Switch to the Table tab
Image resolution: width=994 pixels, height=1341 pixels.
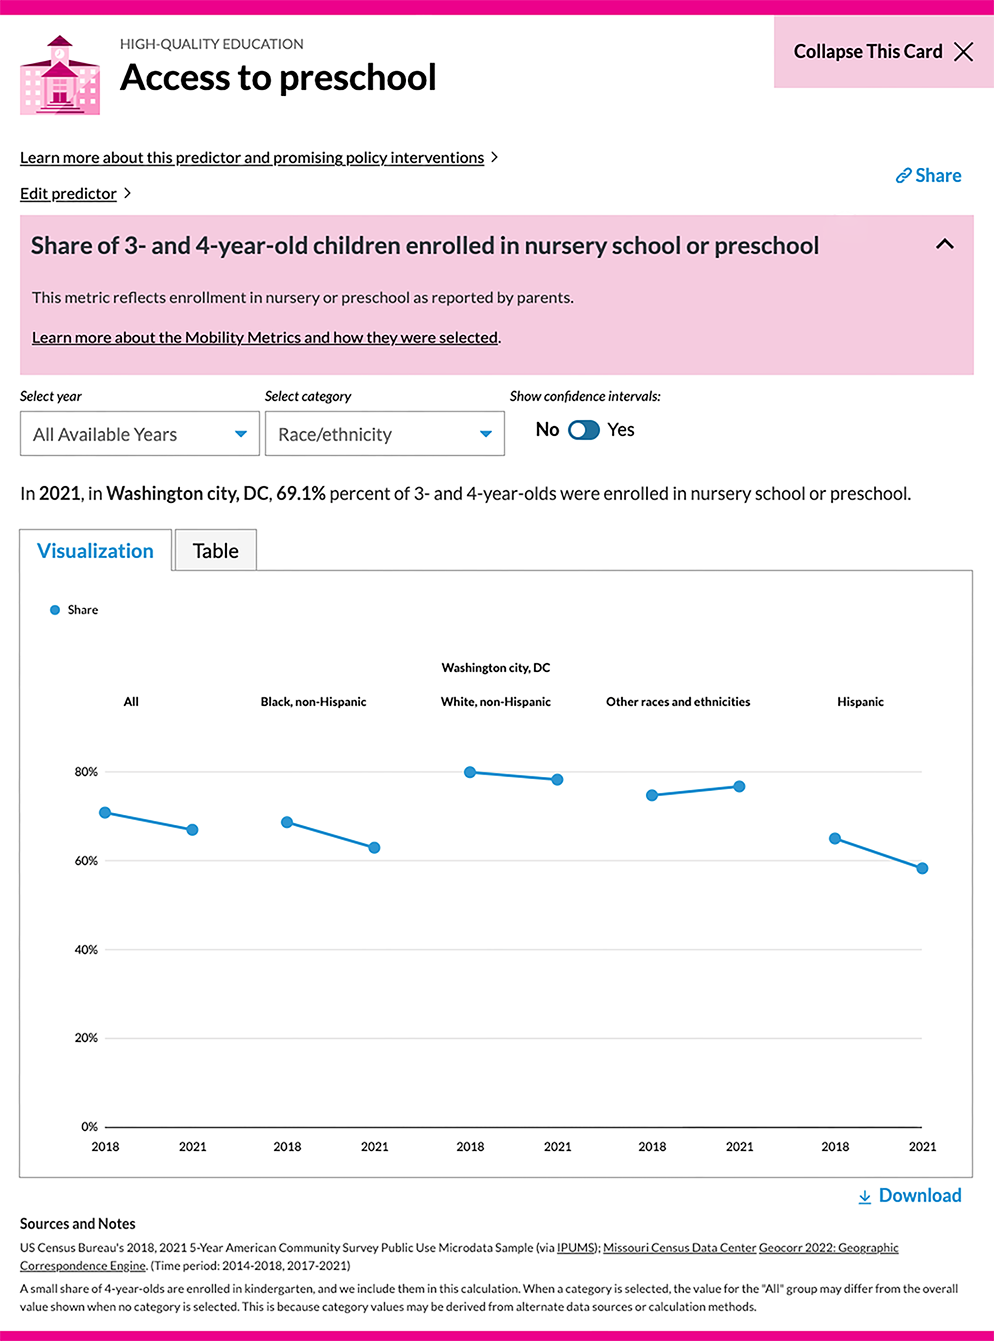[x=216, y=551]
